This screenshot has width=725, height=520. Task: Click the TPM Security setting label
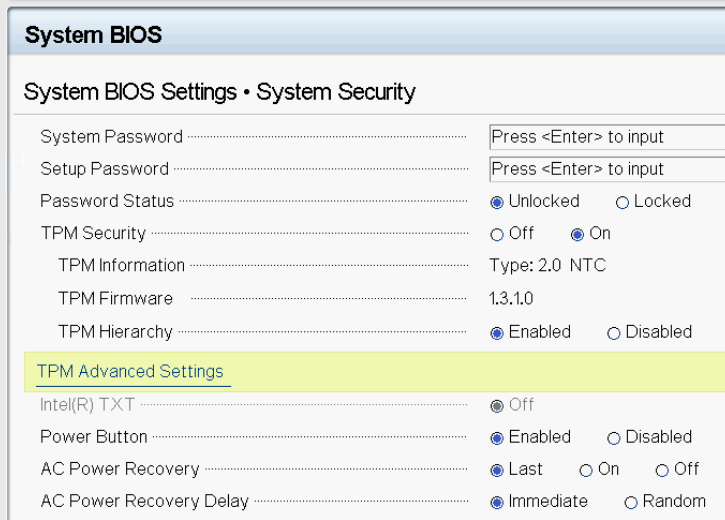pos(93,233)
